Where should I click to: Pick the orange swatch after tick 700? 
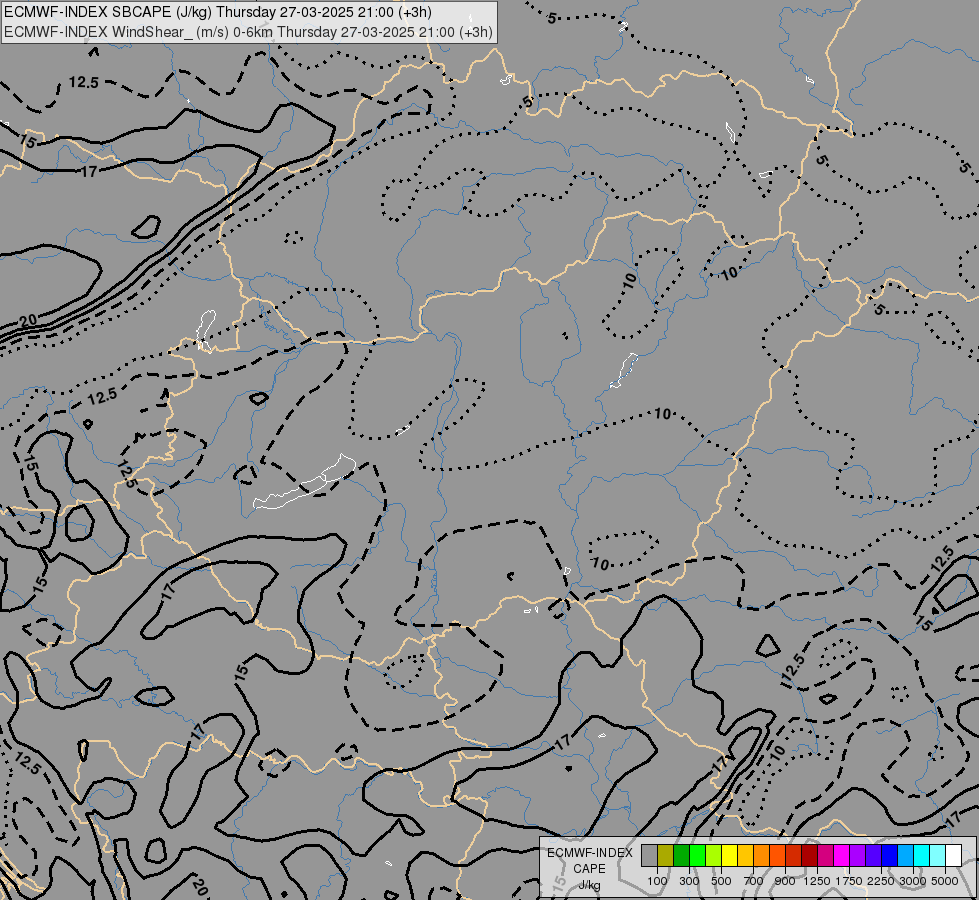[761, 855]
